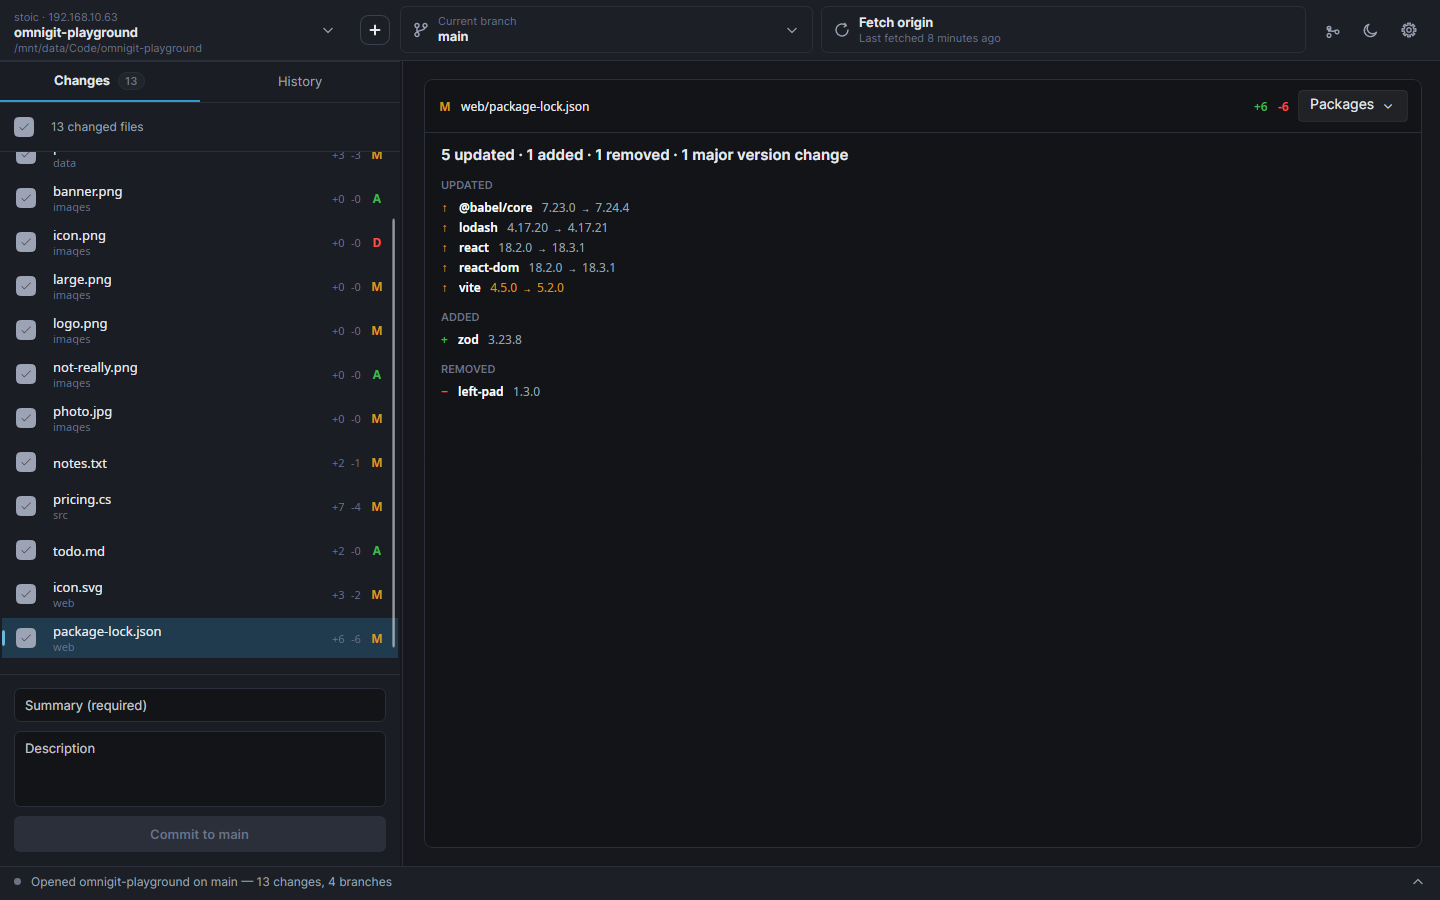Click the vite 4.5.0 to 5.2.0 entry
Screen dimensions: 1440x900
(503, 288)
